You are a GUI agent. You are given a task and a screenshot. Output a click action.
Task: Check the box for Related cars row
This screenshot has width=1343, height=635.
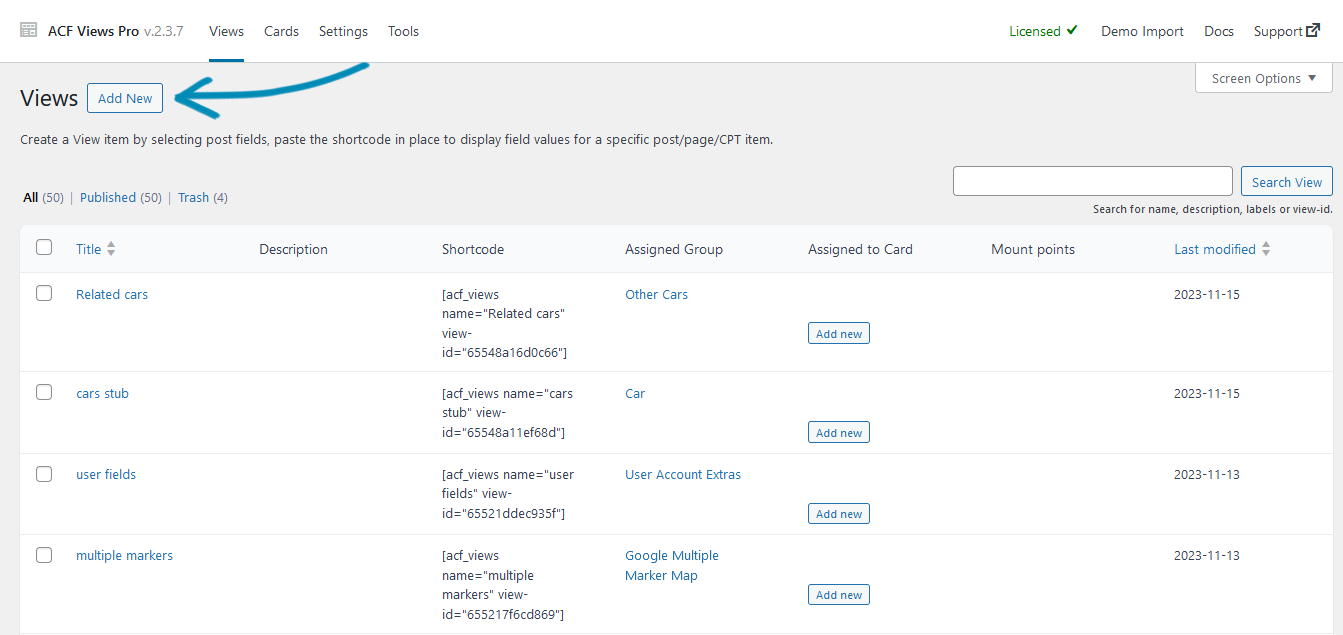44,294
